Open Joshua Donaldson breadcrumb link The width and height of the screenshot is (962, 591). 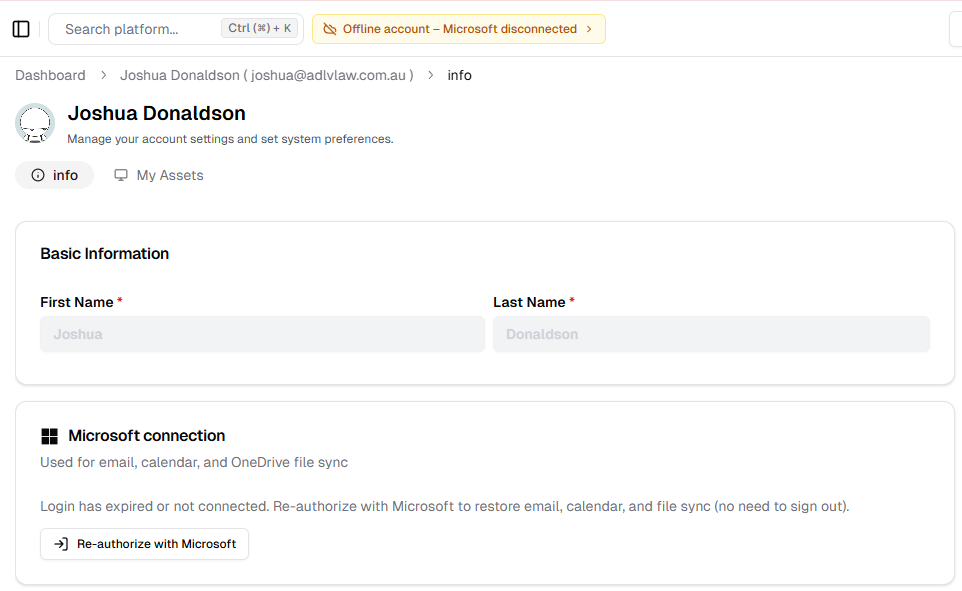pos(267,75)
